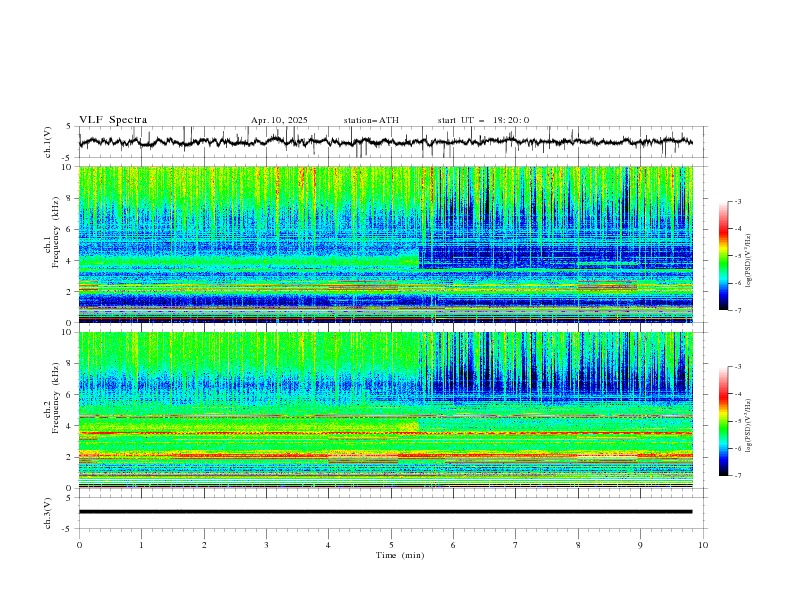Image resolution: width=792 pixels, height=612 pixels.
Task: Click the "VLF Spectra" title text
Action: coord(113,120)
